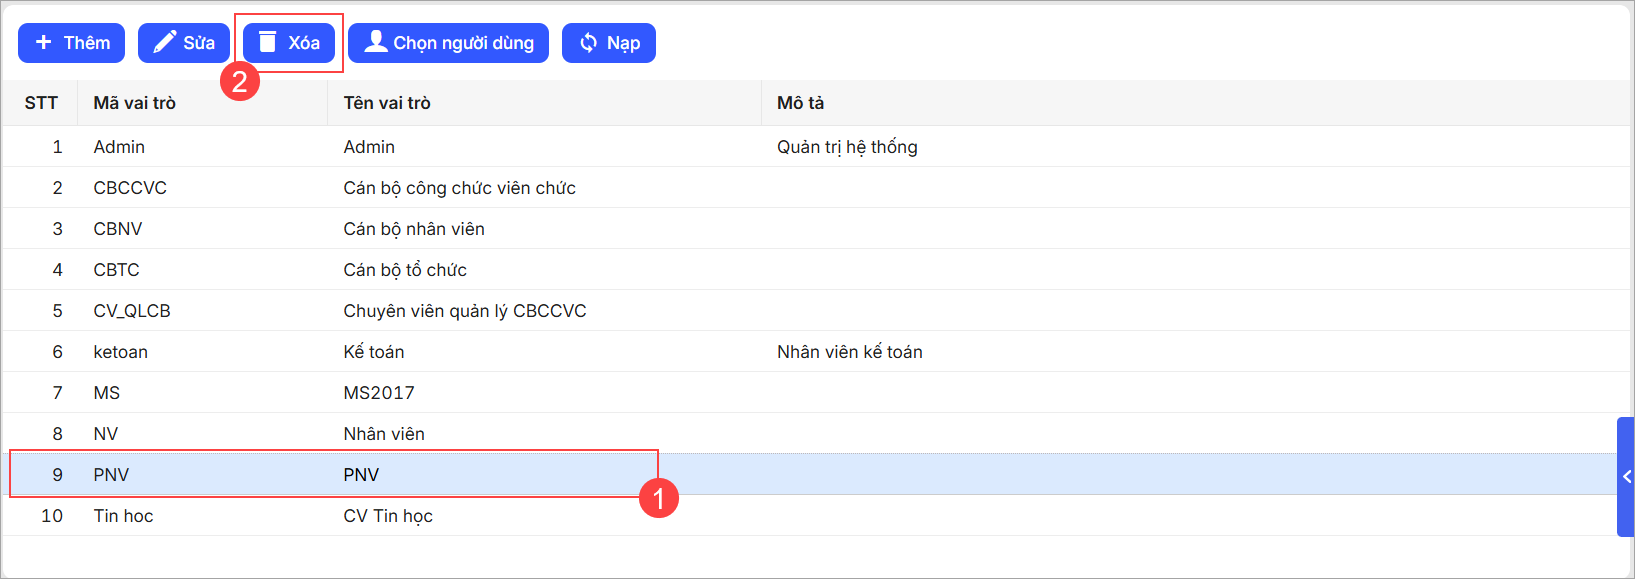Screen dimensions: 1635x579
Task: Click the plus icon on Thêm button
Action: [43, 43]
